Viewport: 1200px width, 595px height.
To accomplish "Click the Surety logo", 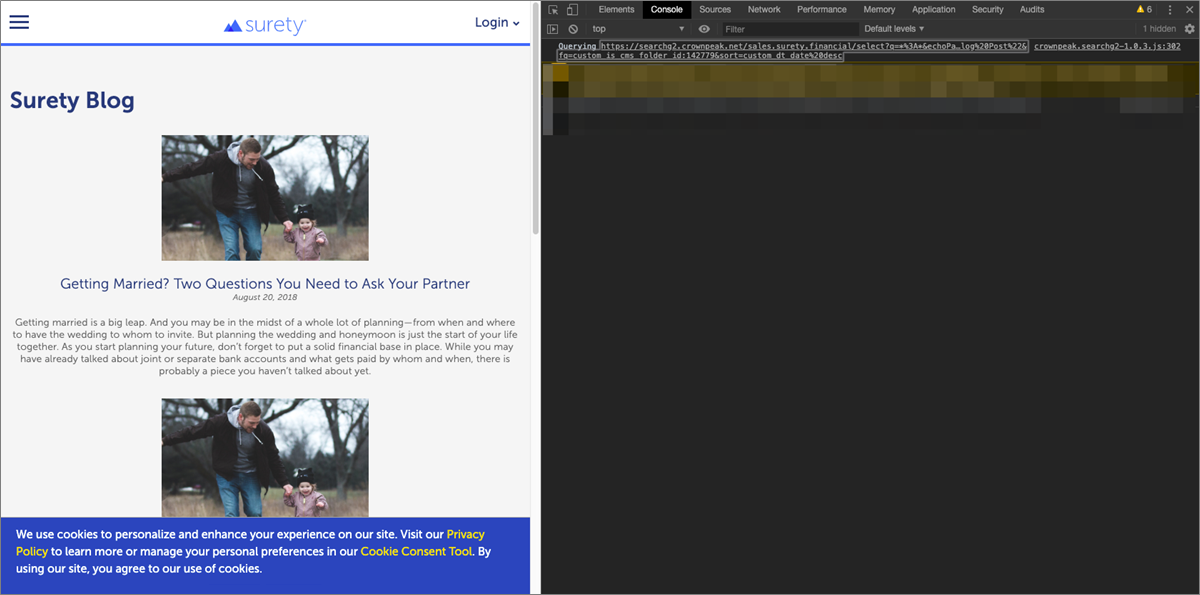I will [265, 25].
